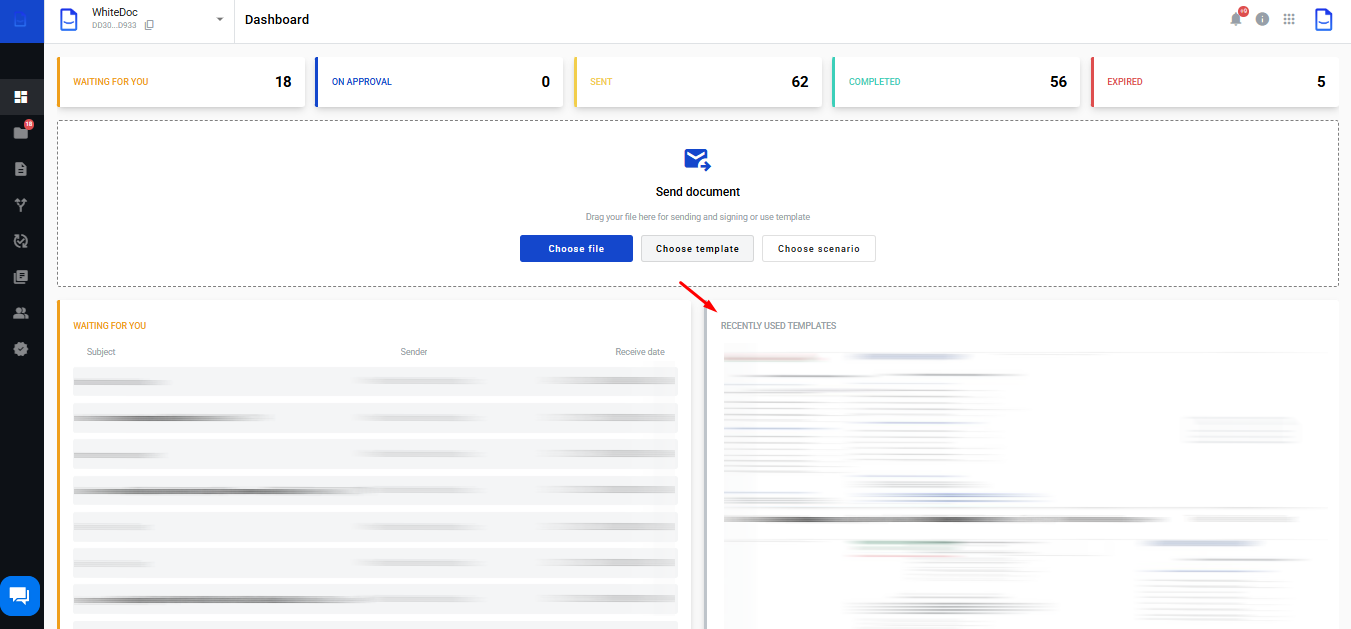Click the Subject column header
The width and height of the screenshot is (1351, 629).
point(101,352)
